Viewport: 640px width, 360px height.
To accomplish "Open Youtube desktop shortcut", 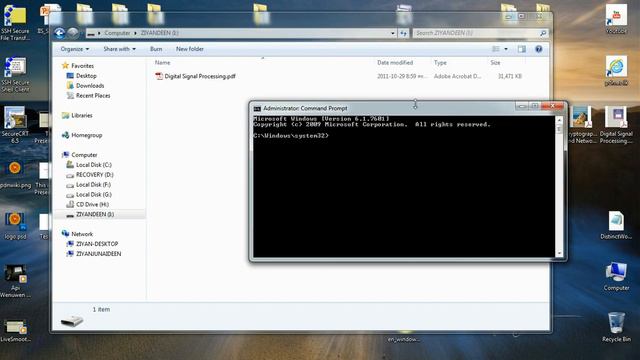I will pyautogui.click(x=616, y=19).
